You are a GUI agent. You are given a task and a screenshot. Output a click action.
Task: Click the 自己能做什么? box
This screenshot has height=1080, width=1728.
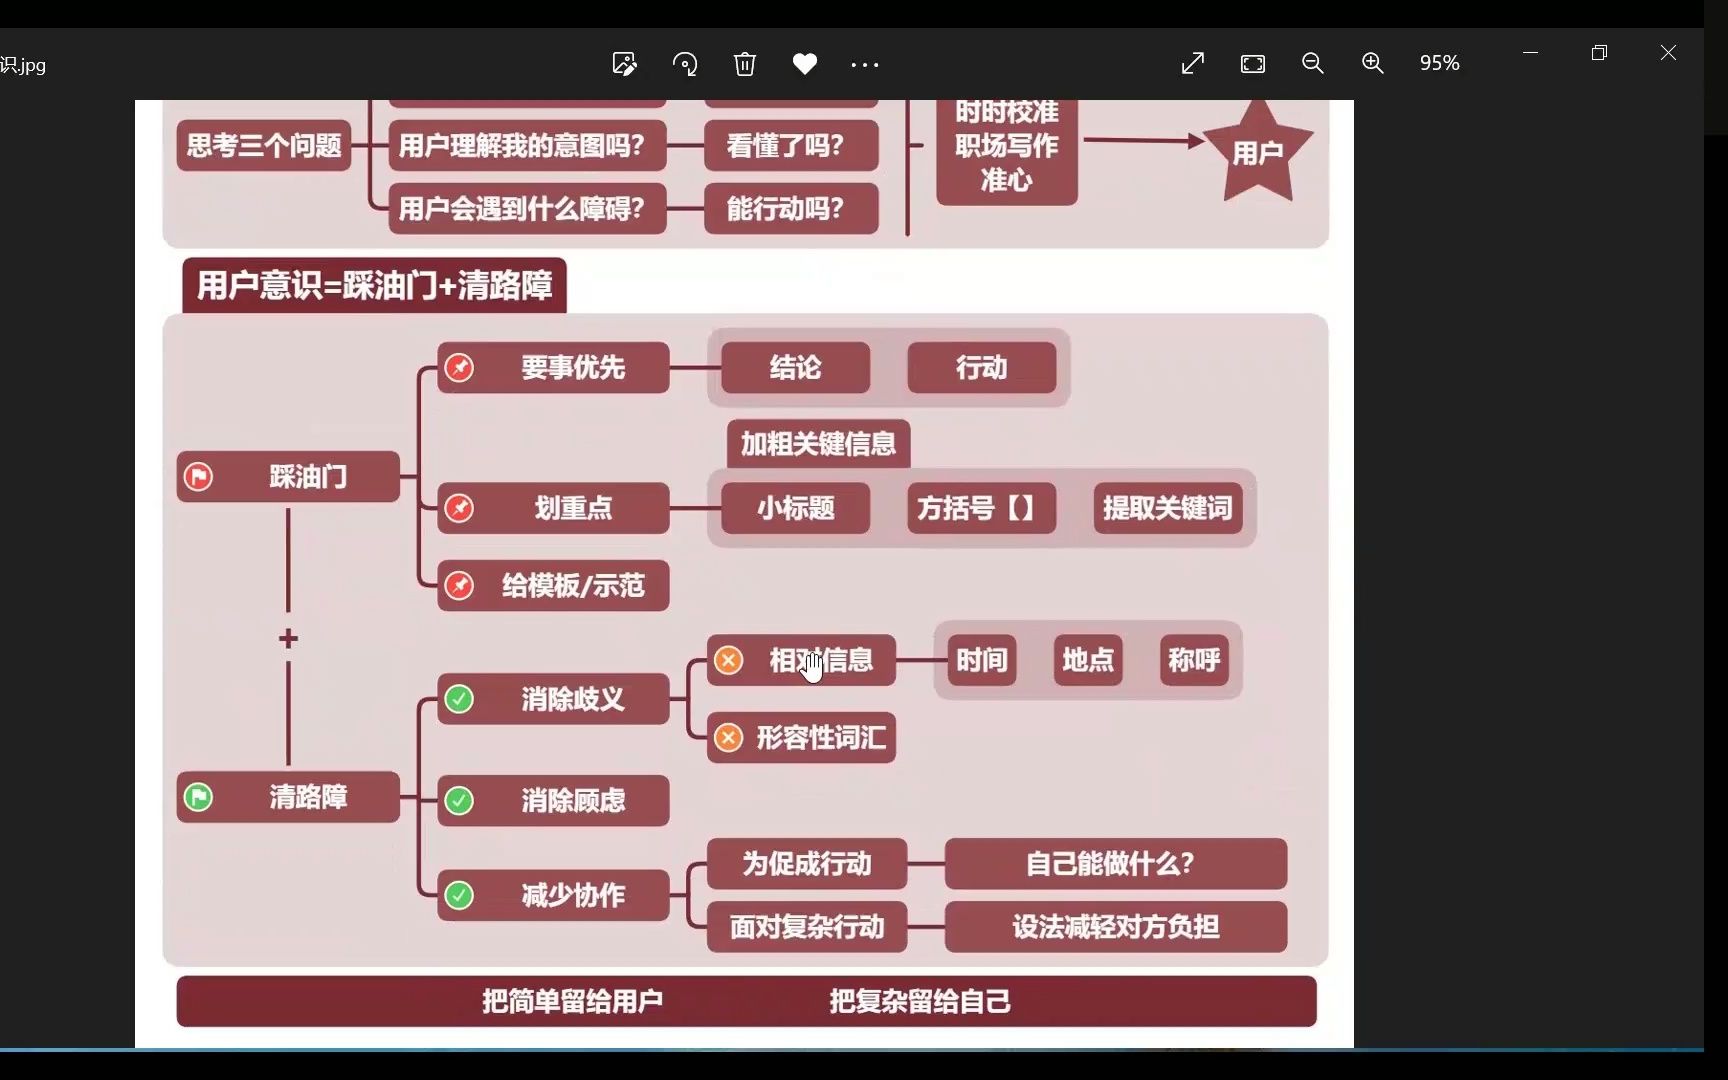click(1115, 864)
